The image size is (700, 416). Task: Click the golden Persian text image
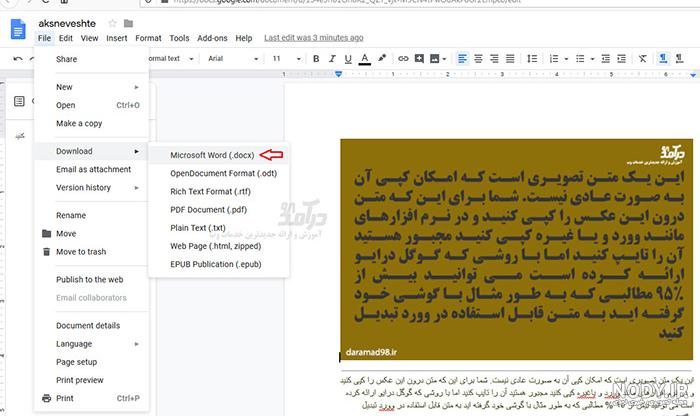pos(517,250)
